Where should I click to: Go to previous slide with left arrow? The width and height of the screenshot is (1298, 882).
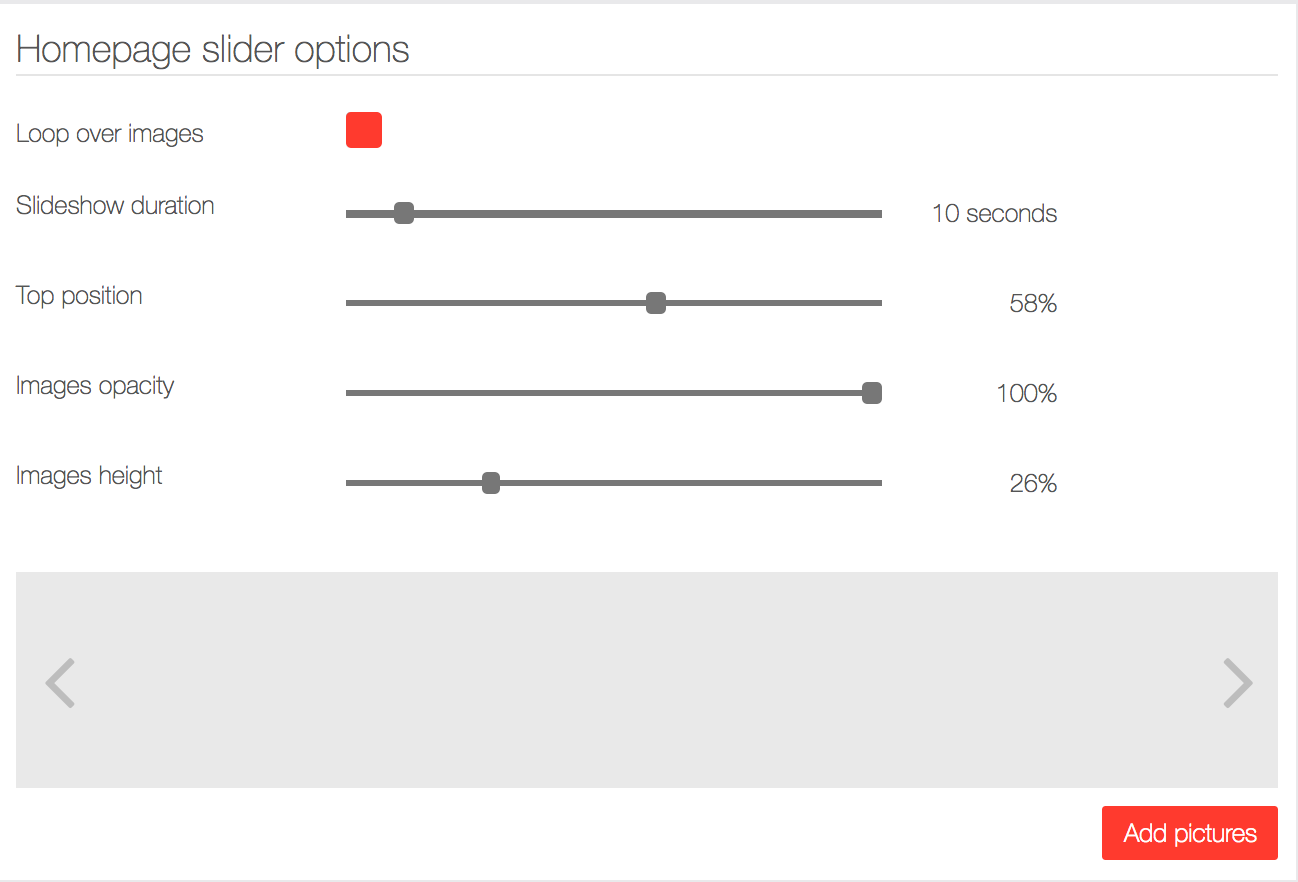click(61, 683)
